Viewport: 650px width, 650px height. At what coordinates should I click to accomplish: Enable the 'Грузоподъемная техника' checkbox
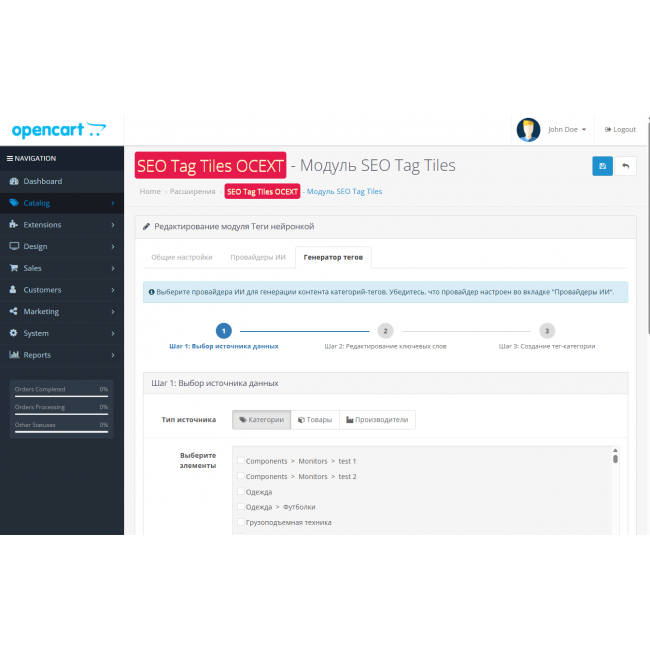click(x=241, y=522)
